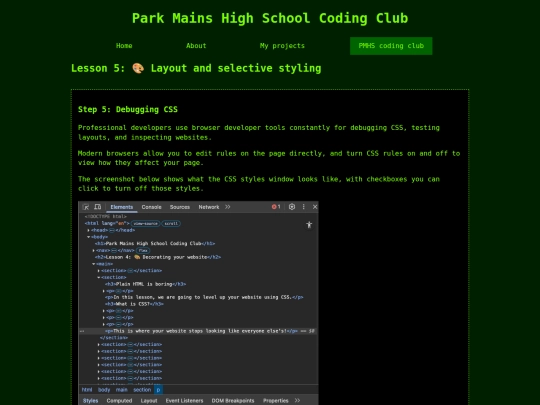Click the red error count badge

[276, 207]
